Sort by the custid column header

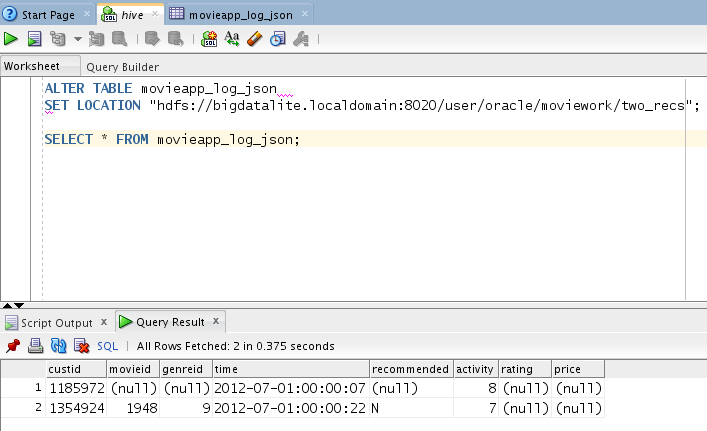(76, 369)
